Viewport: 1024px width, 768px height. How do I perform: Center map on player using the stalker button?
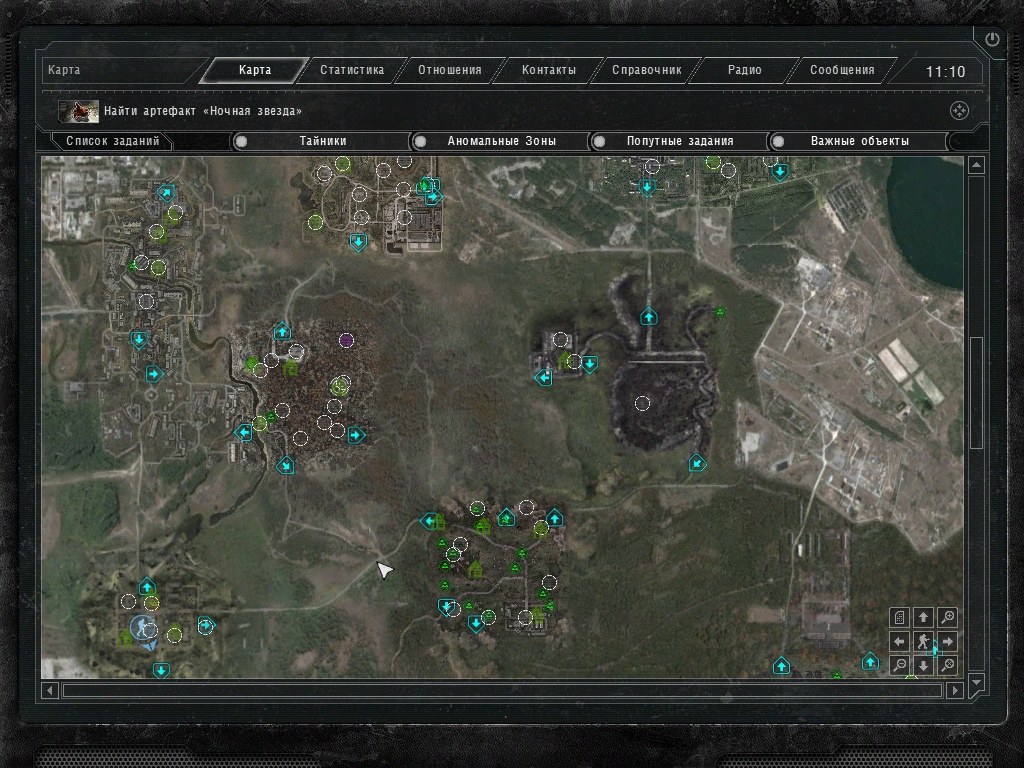(923, 641)
